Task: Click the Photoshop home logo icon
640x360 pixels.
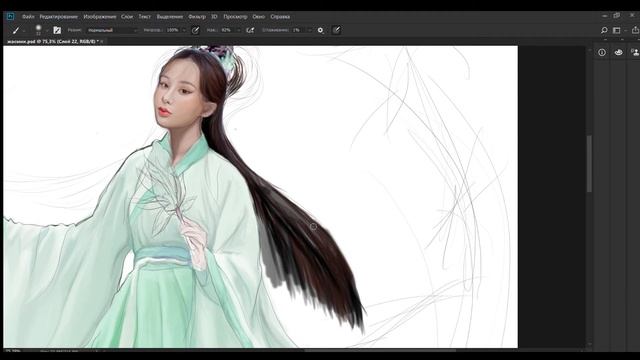Action: (11, 16)
